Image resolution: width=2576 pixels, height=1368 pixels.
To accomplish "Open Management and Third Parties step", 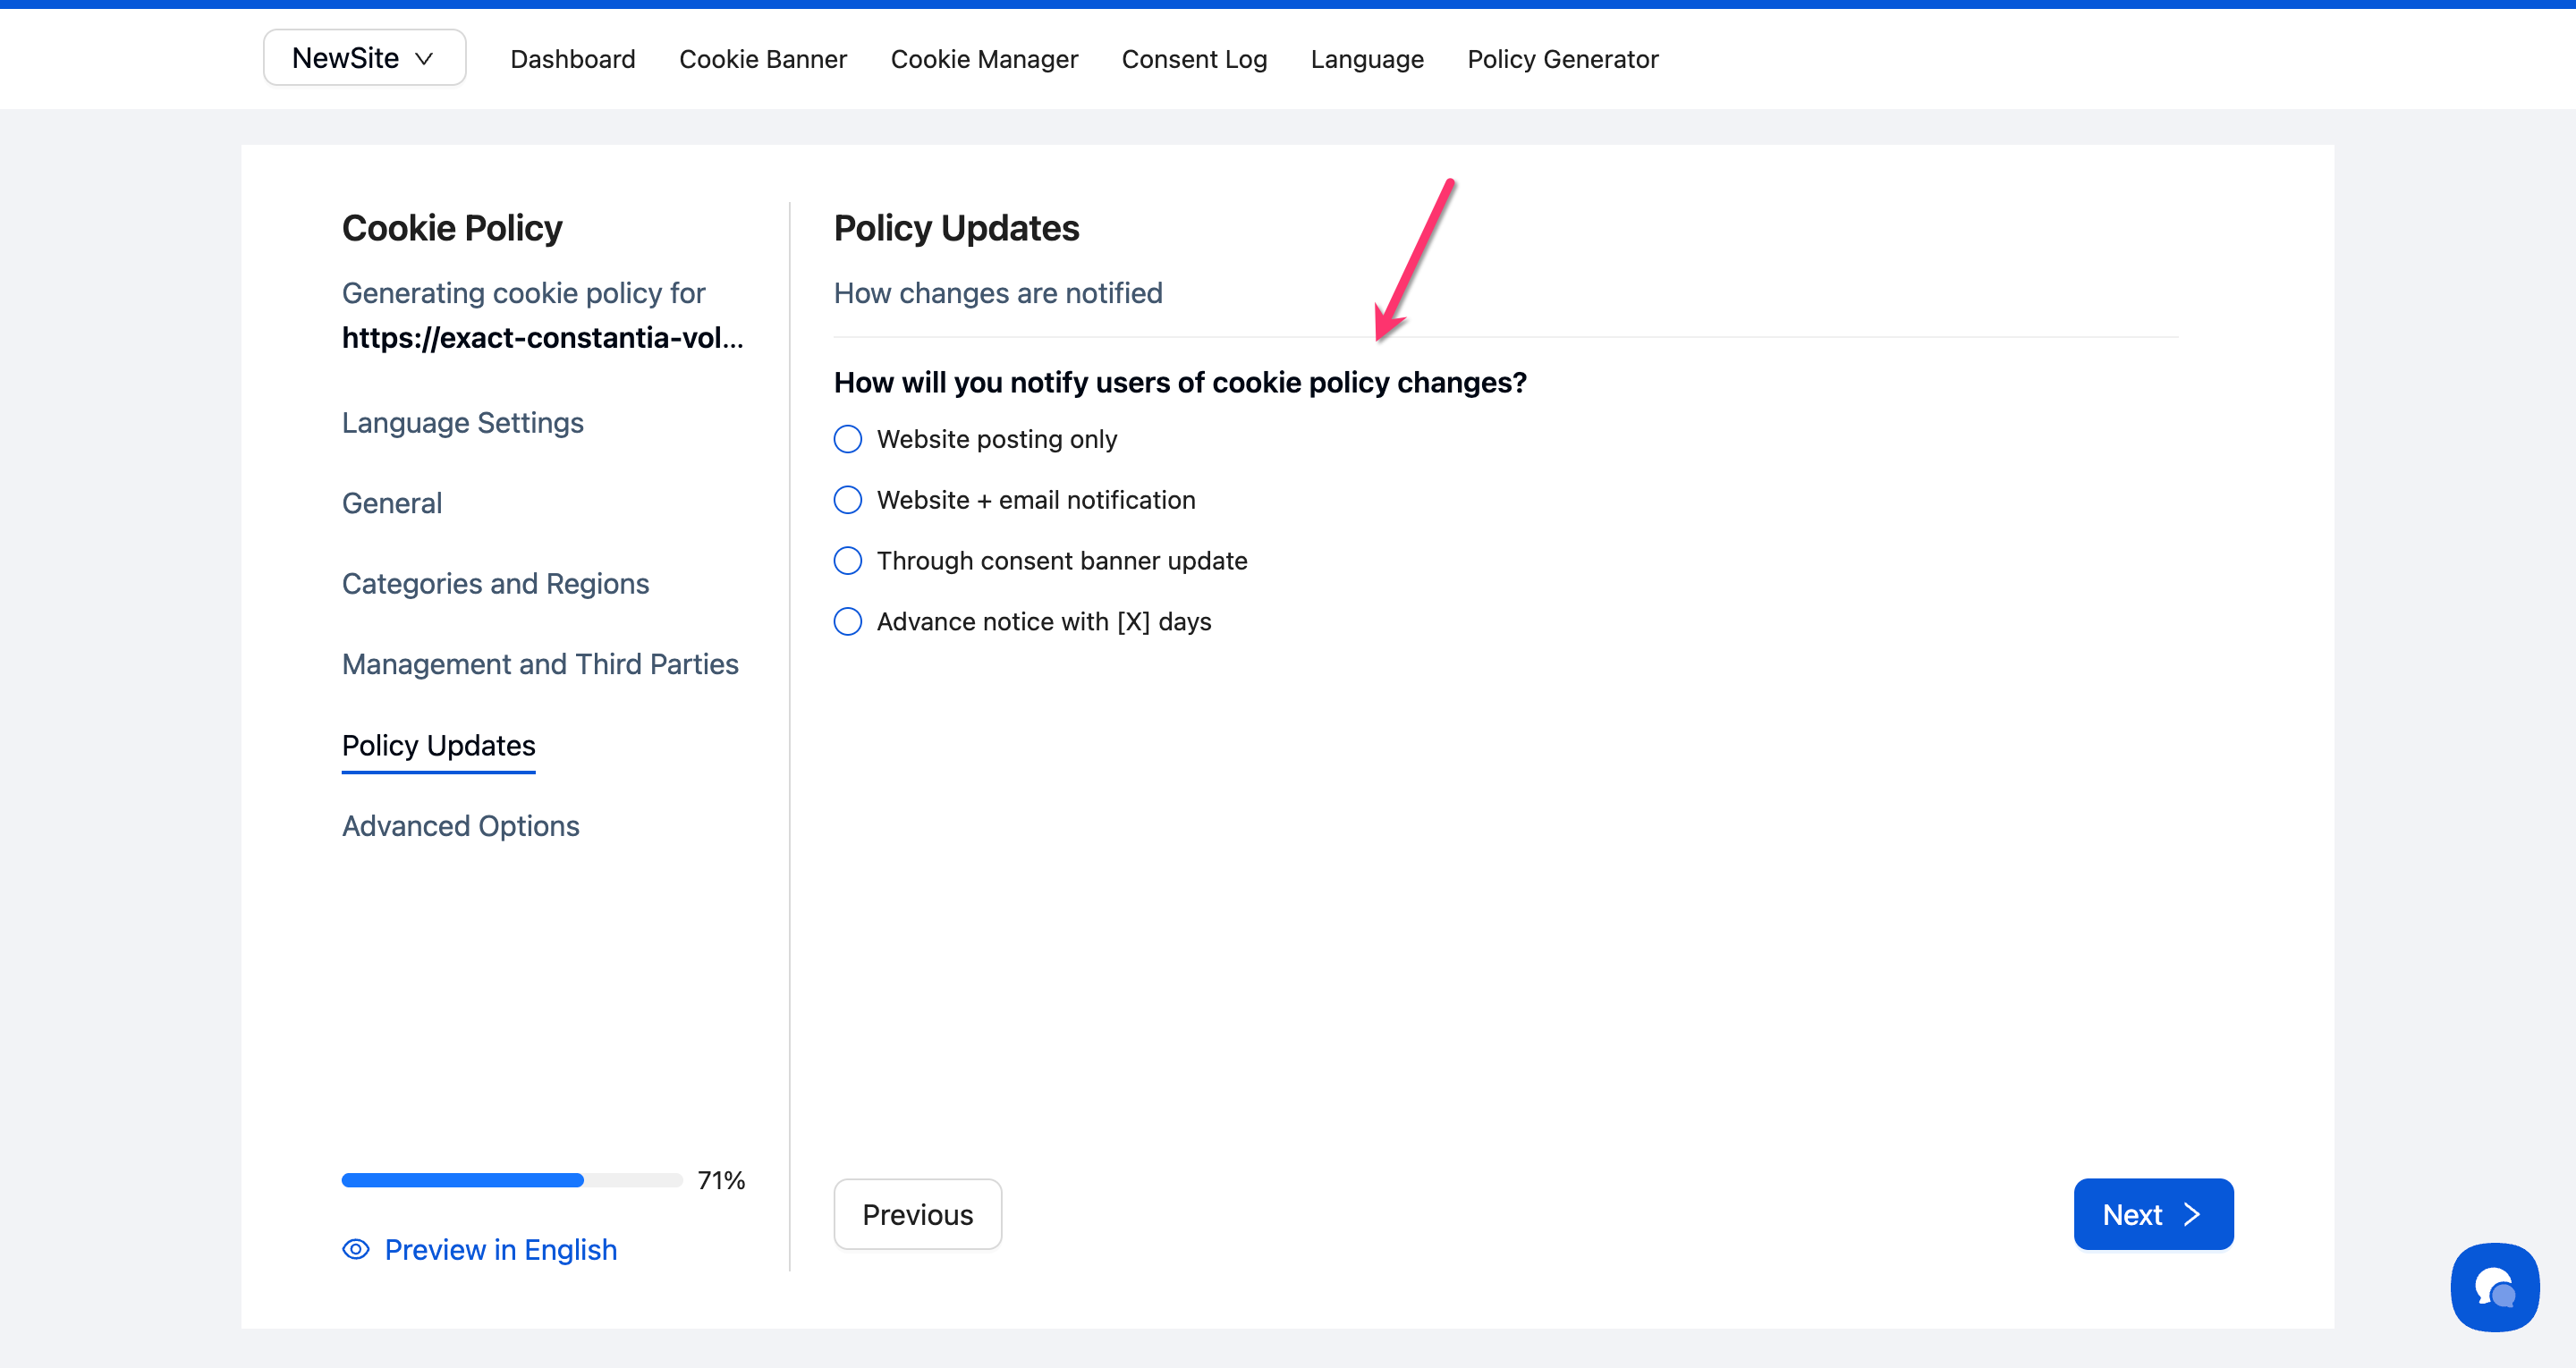I will (x=539, y=664).
